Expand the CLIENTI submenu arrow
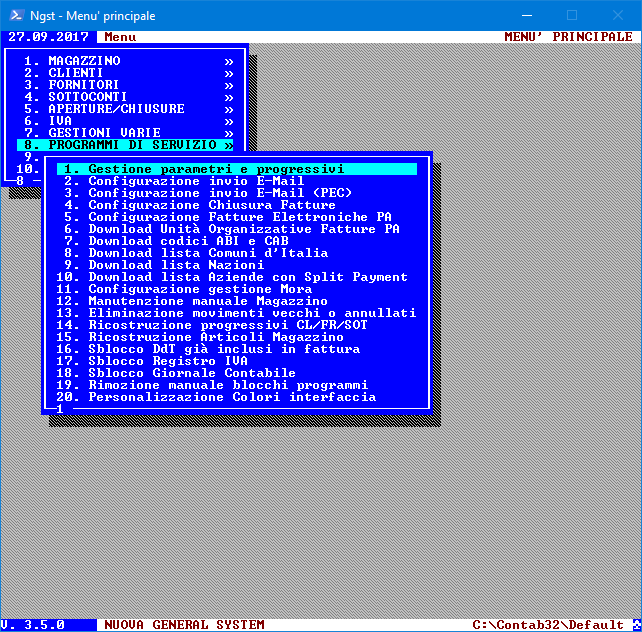 [x=229, y=73]
